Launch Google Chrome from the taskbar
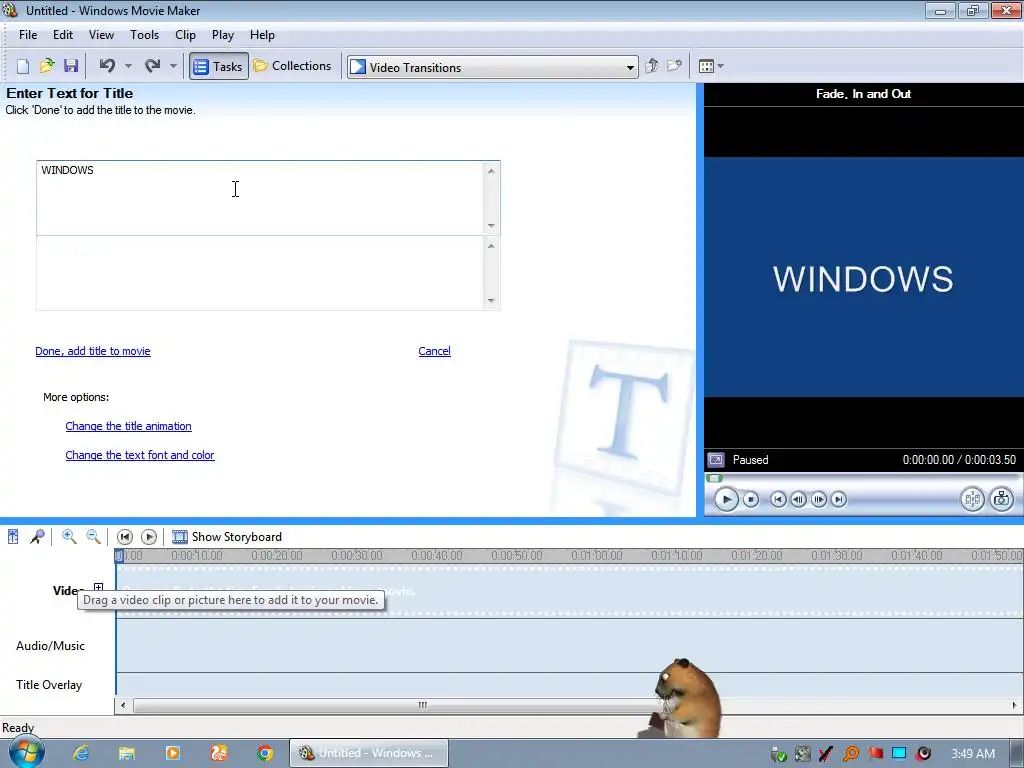The height and width of the screenshot is (768, 1024). (x=264, y=753)
